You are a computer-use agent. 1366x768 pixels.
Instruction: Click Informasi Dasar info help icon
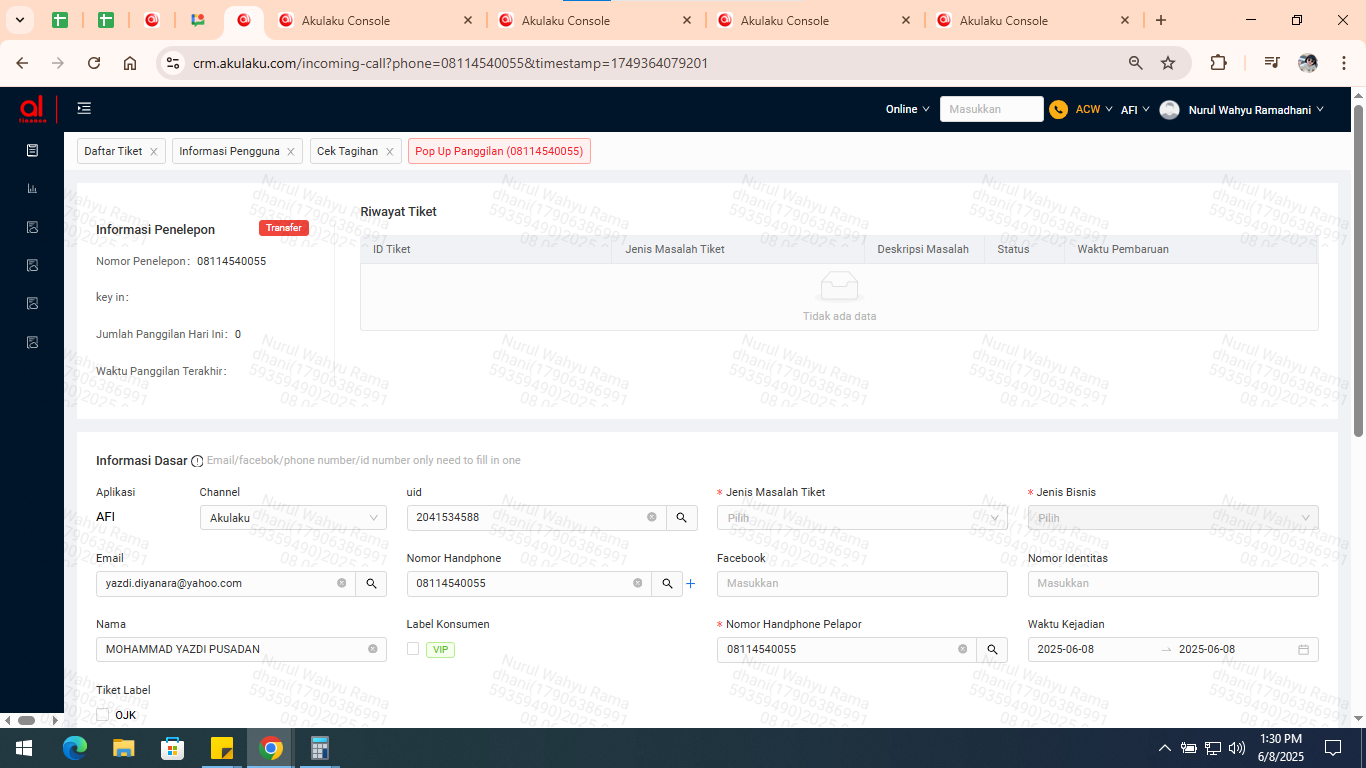[197, 461]
